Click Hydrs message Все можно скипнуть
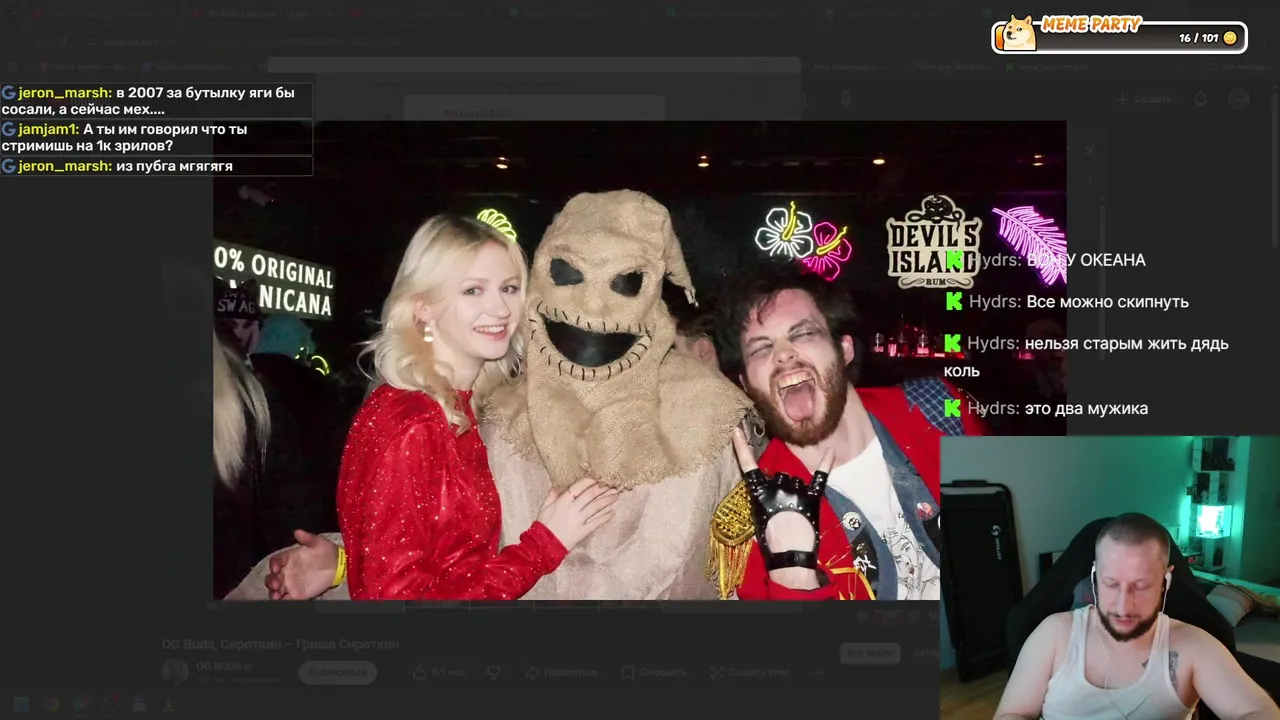The image size is (1280, 720). (x=1066, y=301)
